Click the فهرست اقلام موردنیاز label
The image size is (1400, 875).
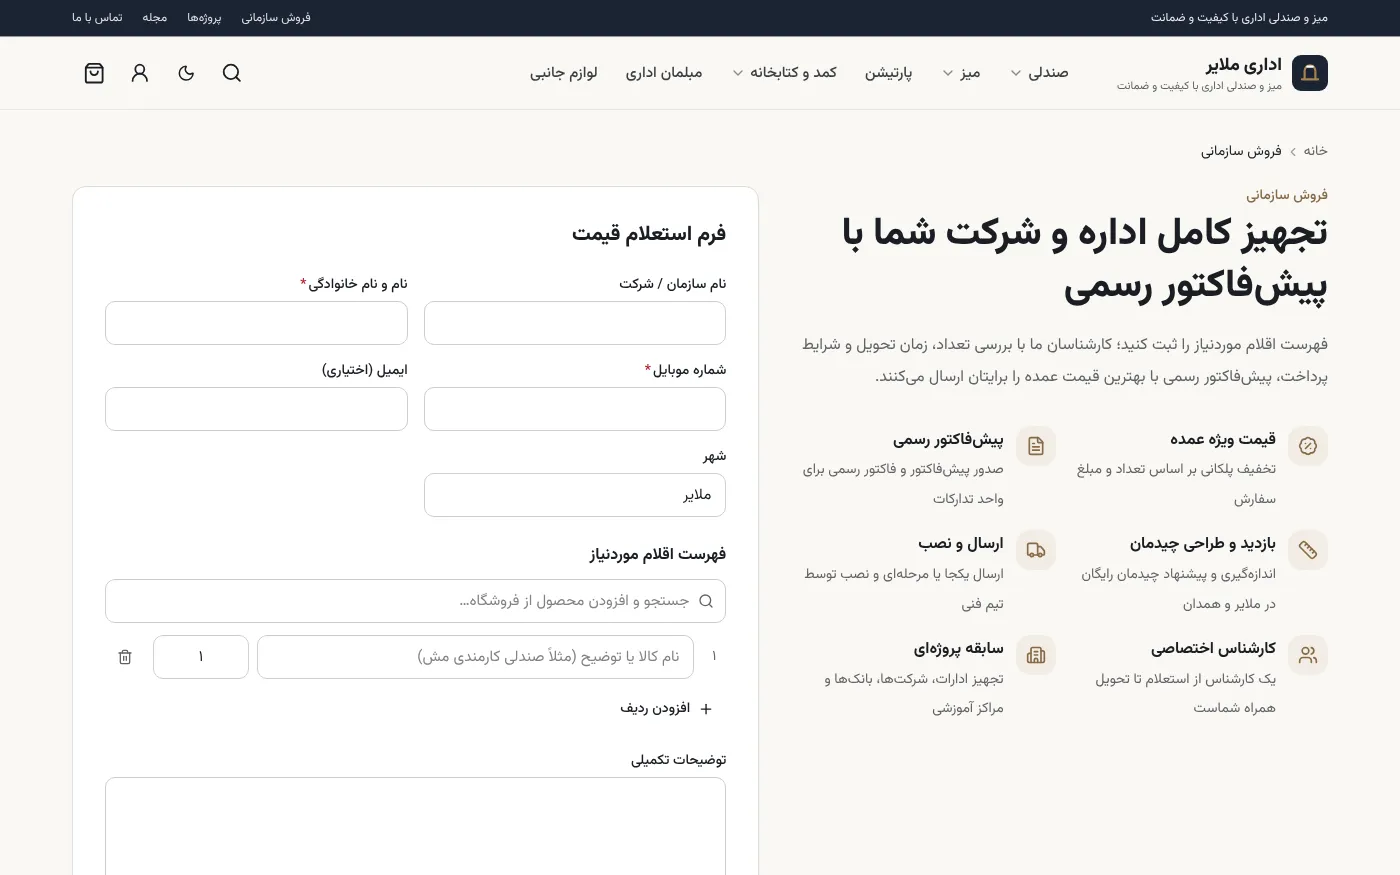coord(658,554)
